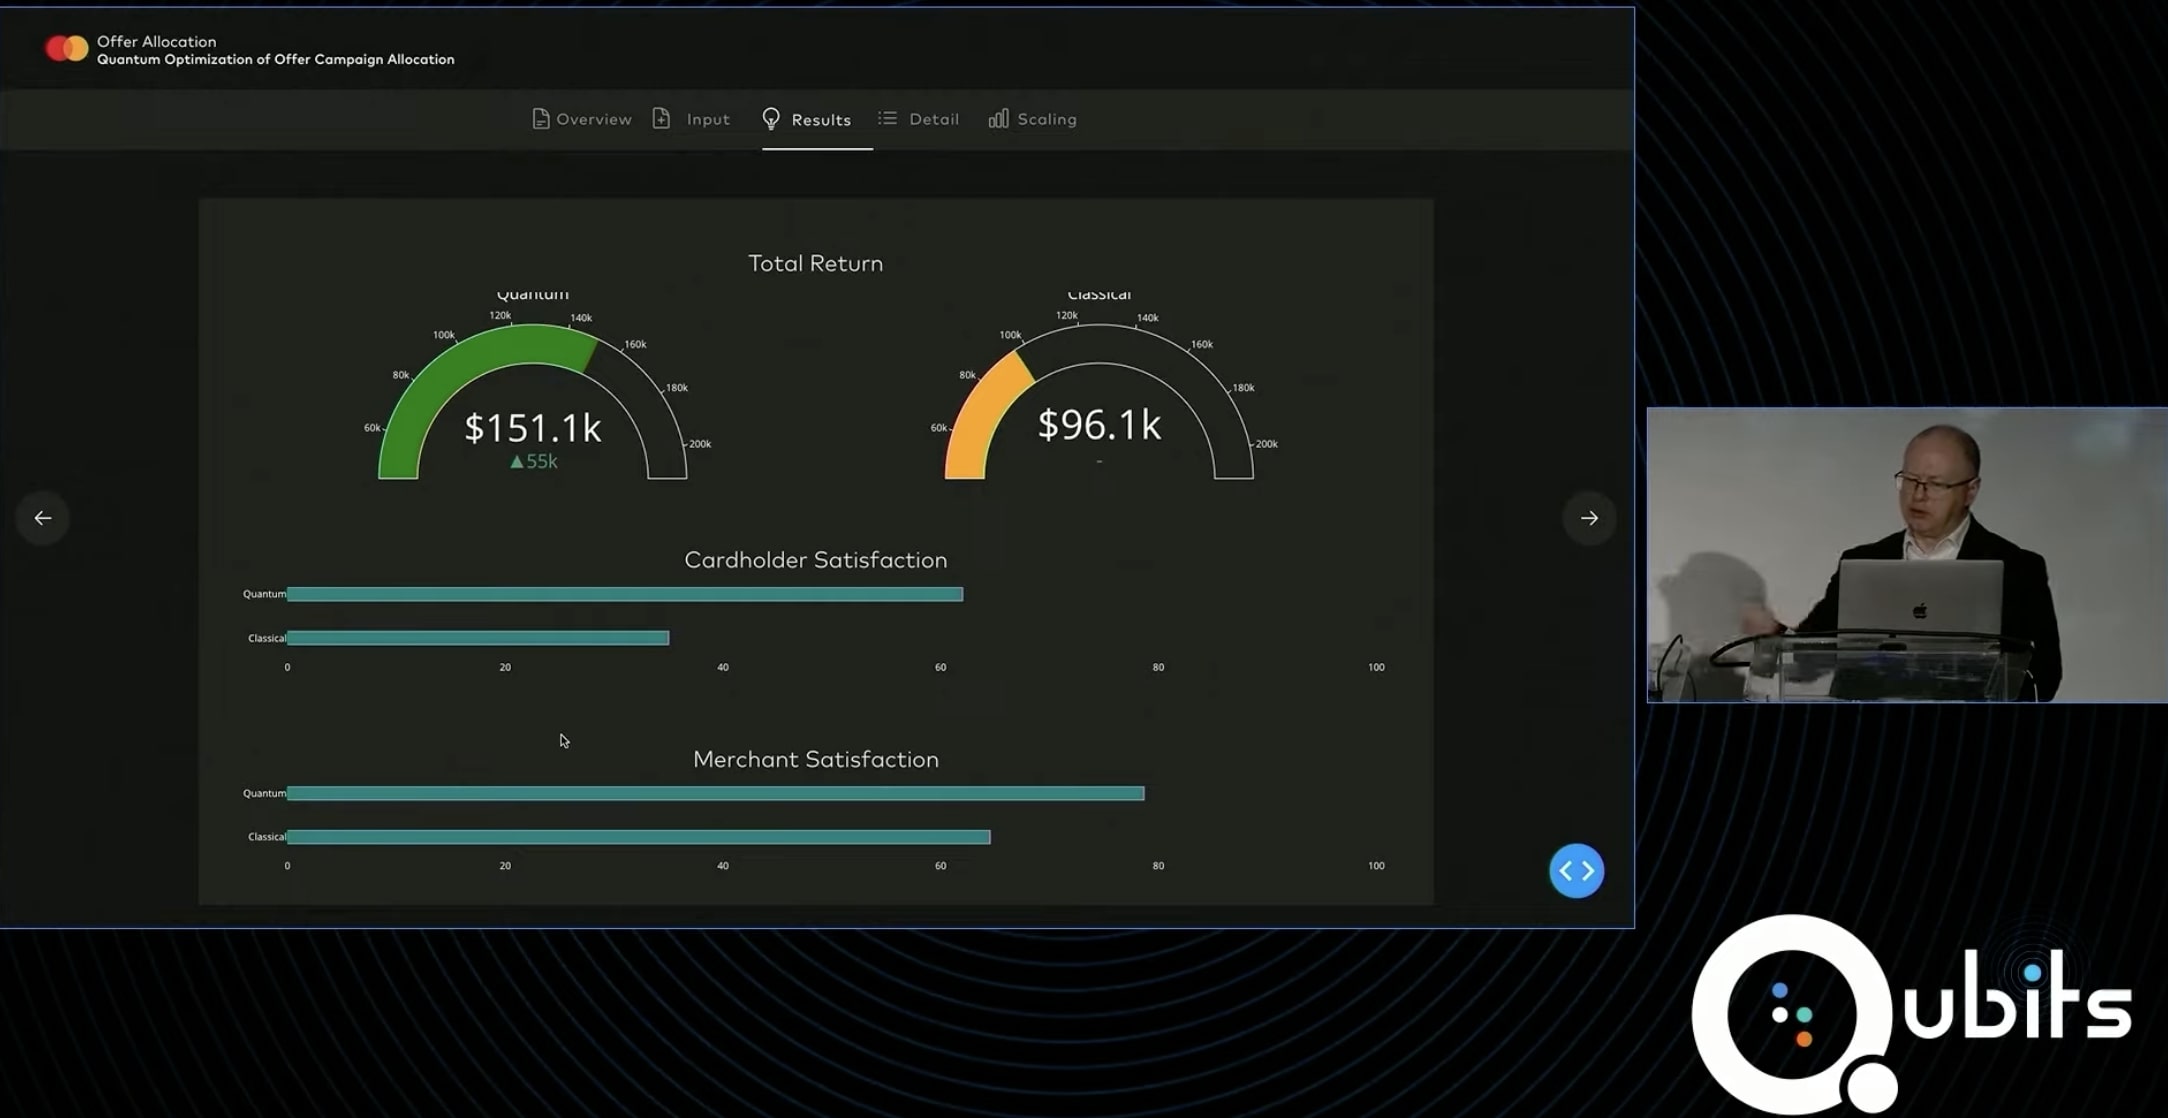Click the speaker video thumbnail
Screen dimensions: 2168x1118
(1906, 555)
